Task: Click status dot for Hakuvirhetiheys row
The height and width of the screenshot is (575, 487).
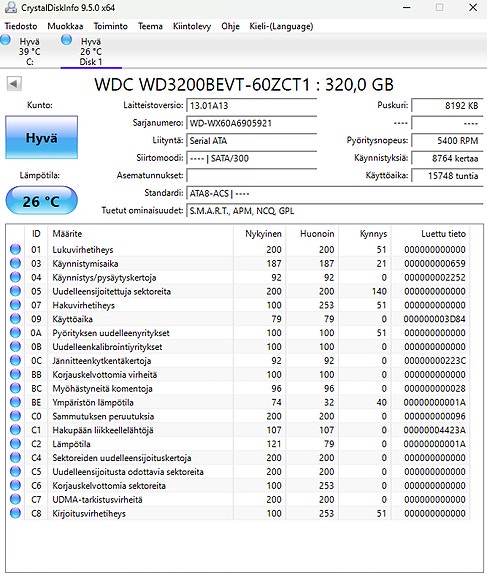Action: tap(15, 305)
